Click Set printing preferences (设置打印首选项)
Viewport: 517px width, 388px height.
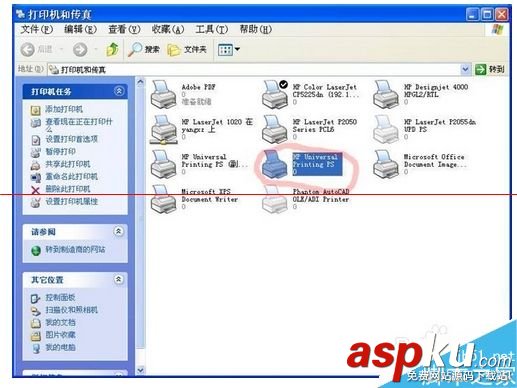(72, 139)
